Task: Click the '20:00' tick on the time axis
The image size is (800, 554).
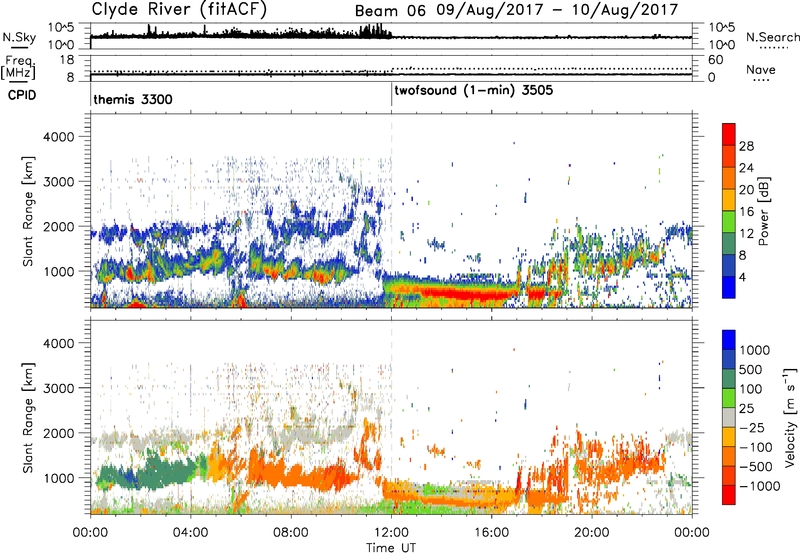Action: pyautogui.click(x=592, y=533)
